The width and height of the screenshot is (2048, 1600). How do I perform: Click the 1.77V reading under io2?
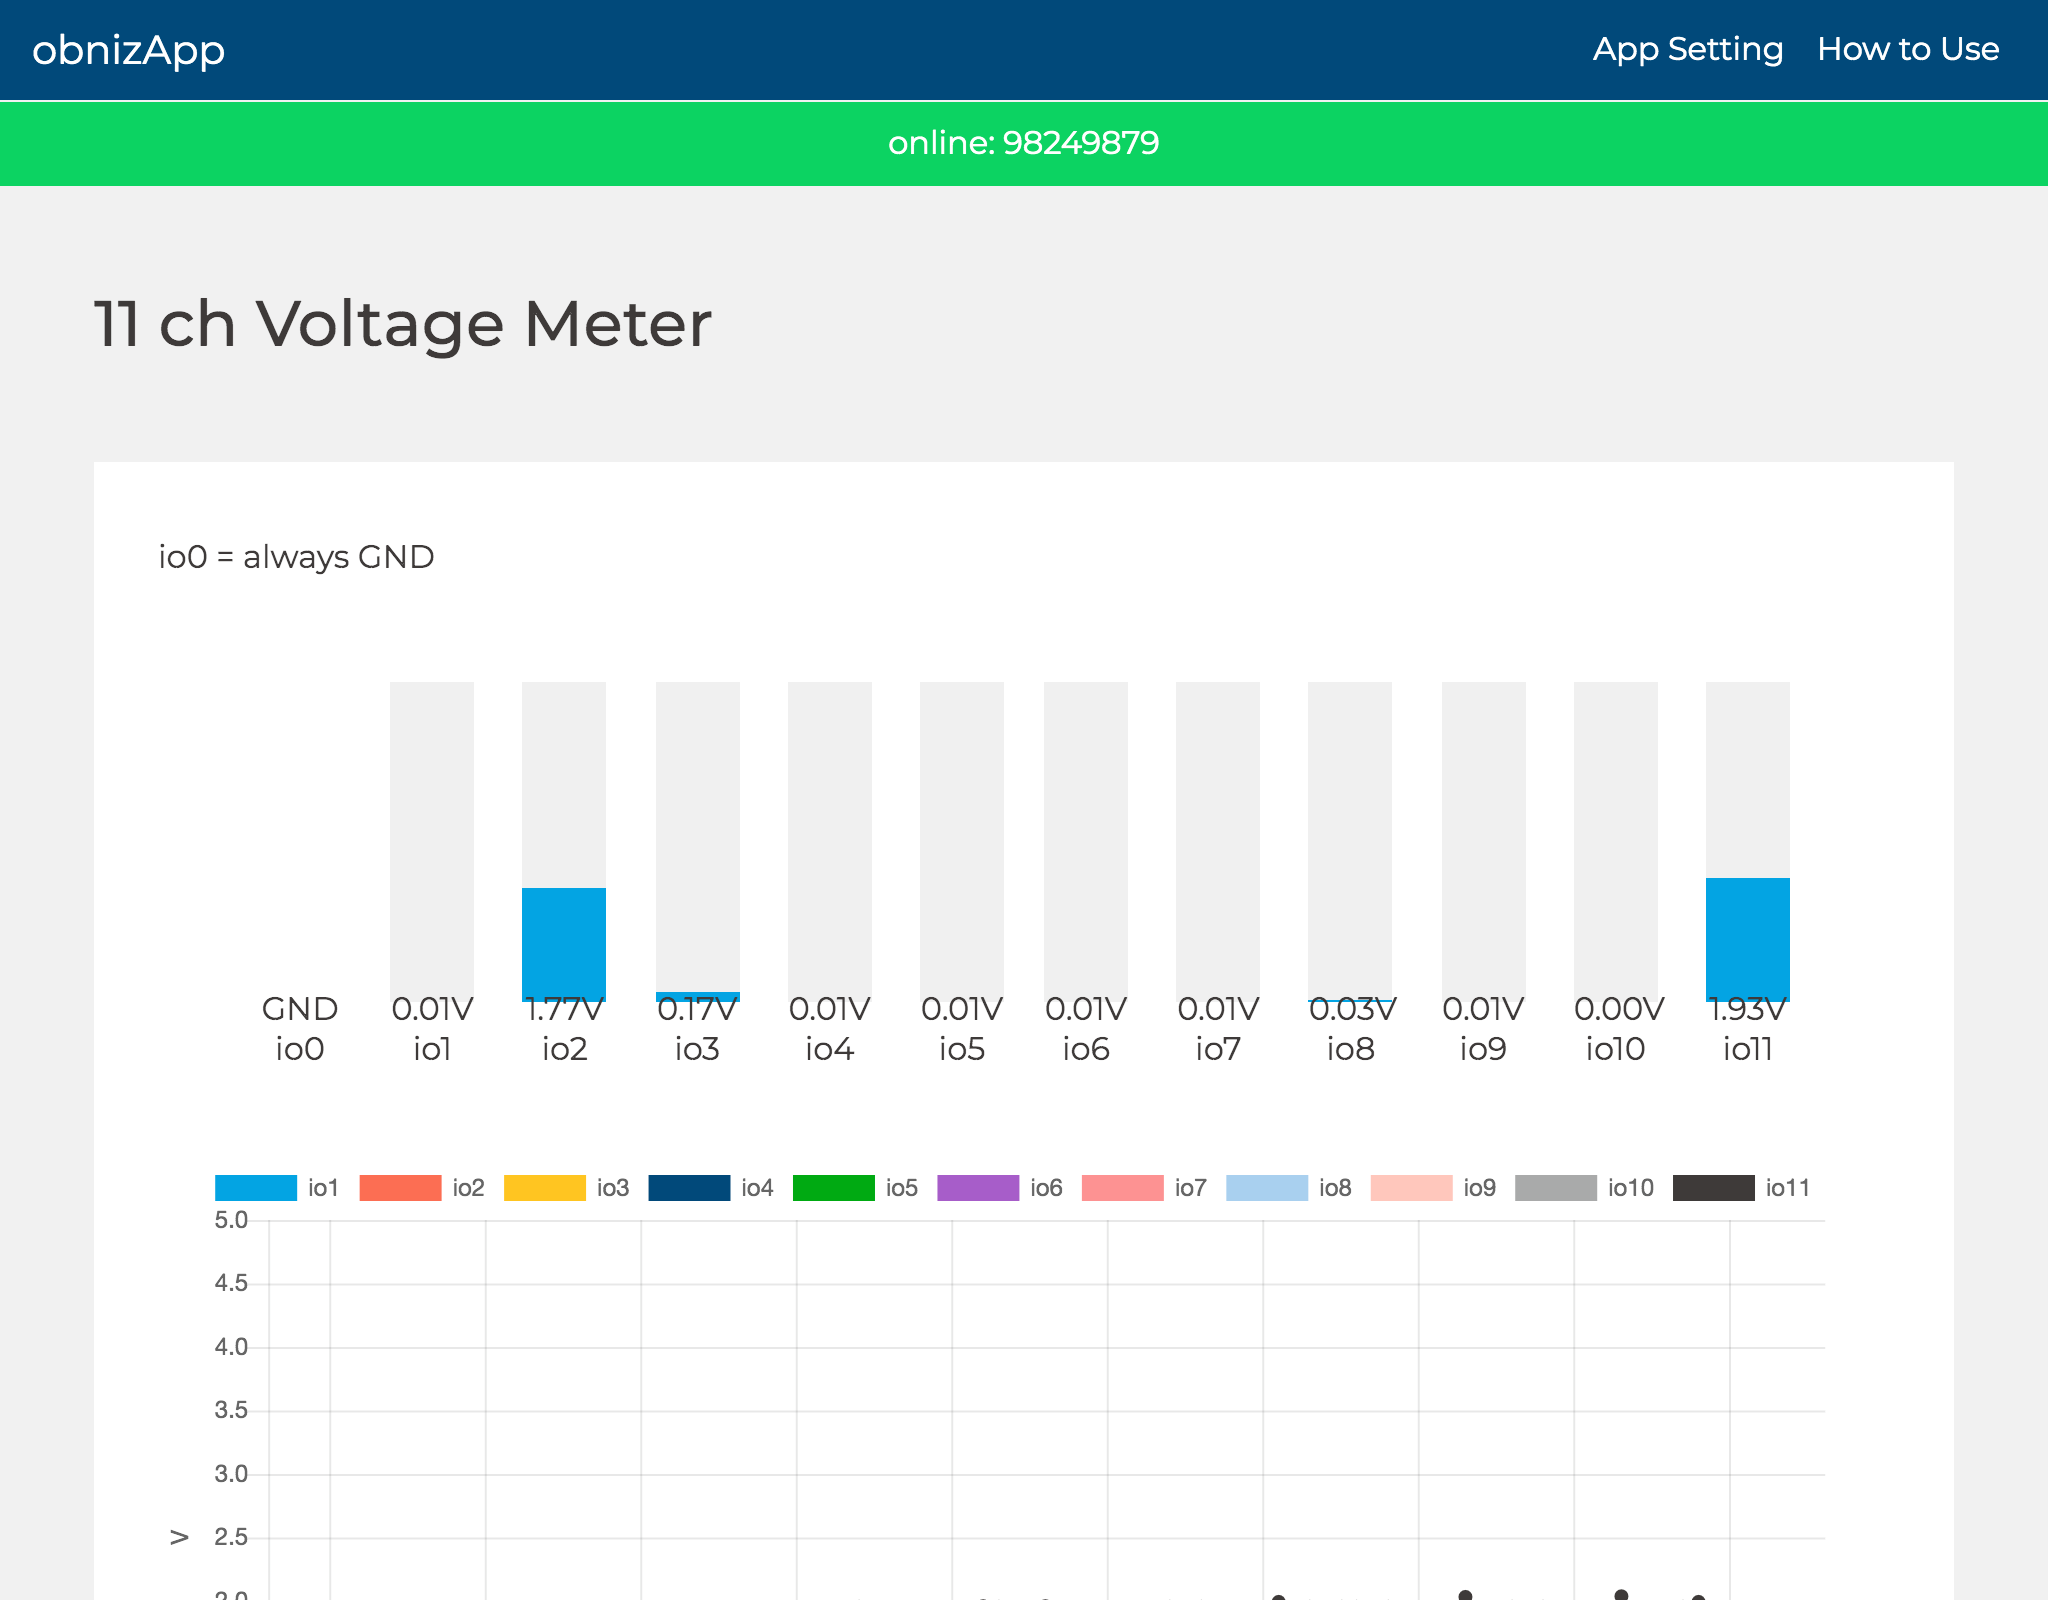click(x=564, y=1010)
